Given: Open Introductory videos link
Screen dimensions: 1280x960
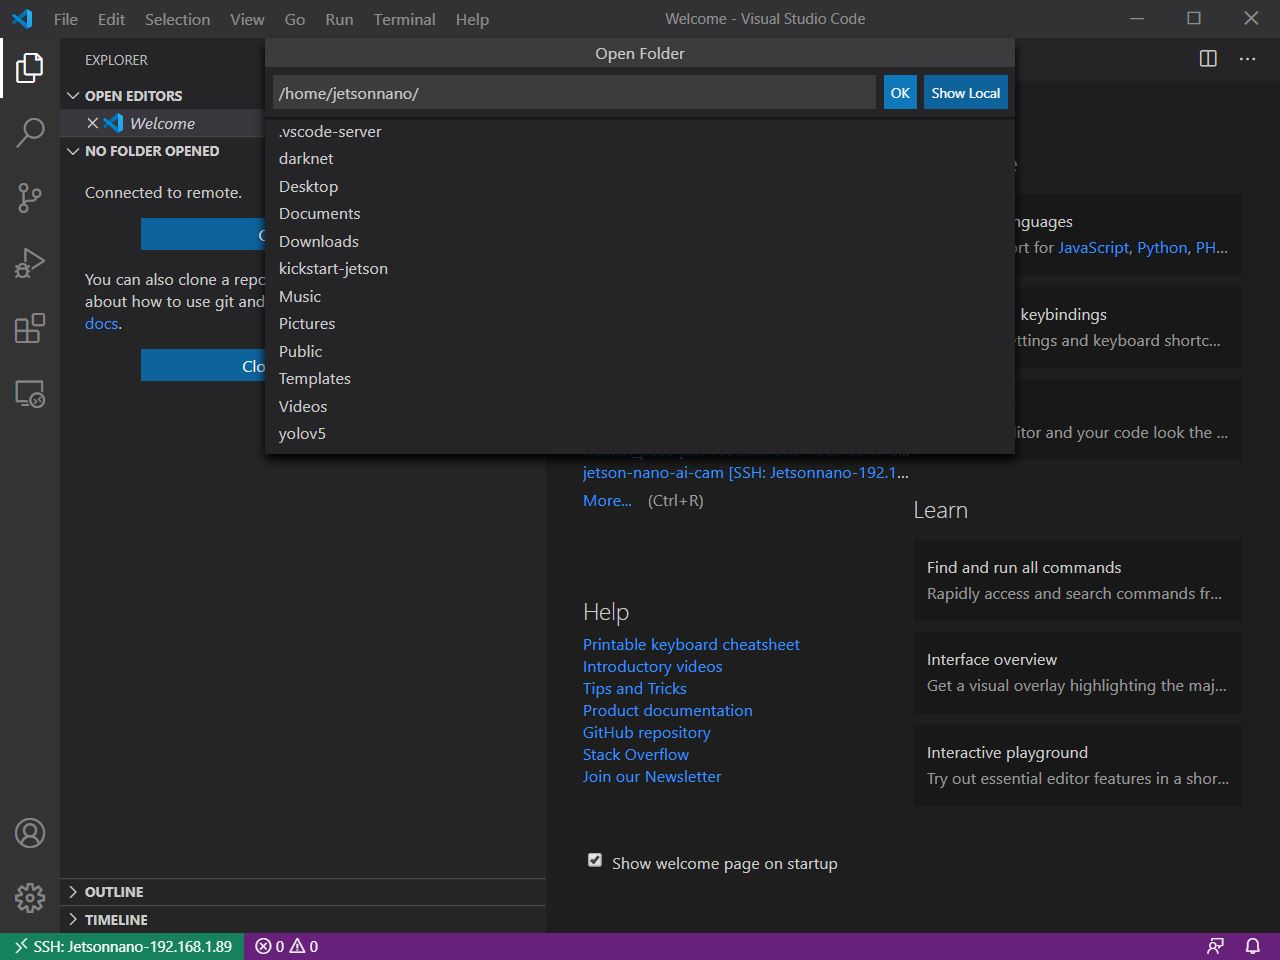Looking at the screenshot, I should click(x=652, y=667).
